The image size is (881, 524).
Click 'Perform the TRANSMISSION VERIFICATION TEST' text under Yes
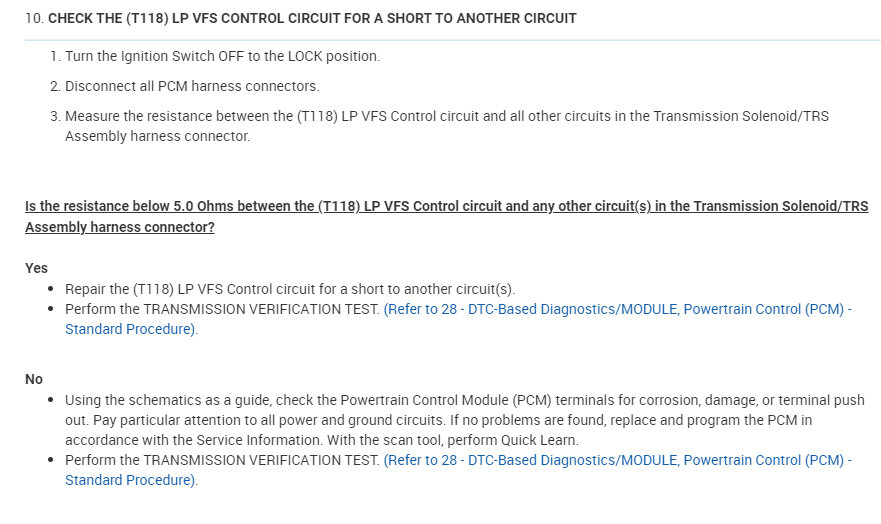[222, 310]
